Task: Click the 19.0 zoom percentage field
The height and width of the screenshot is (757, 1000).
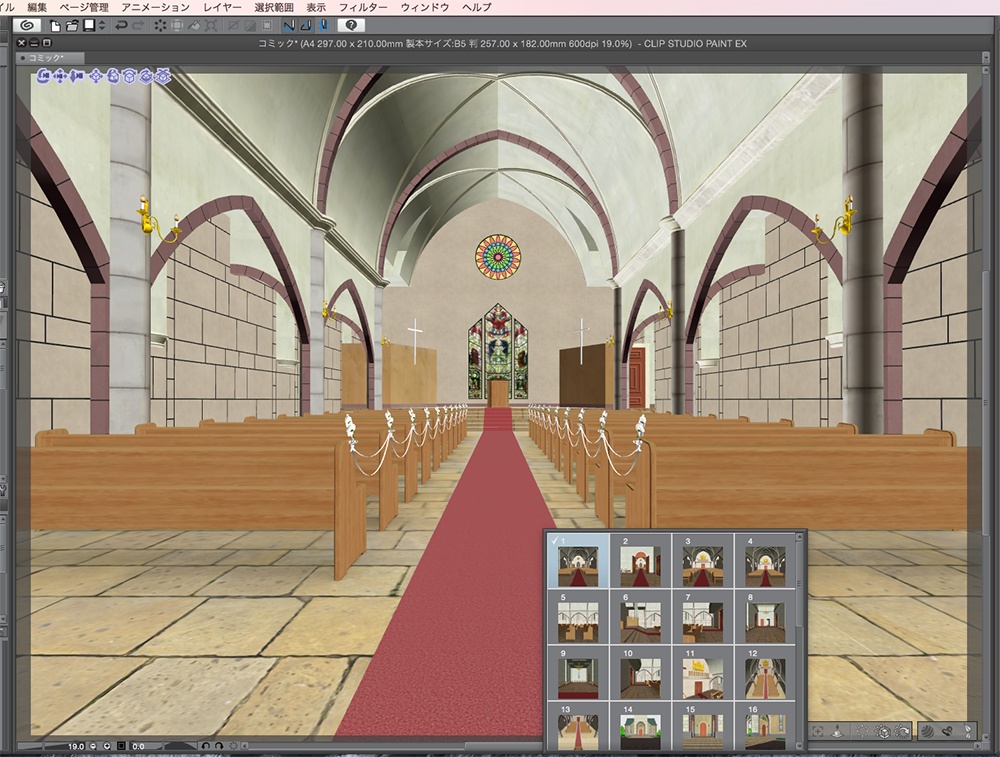Action: (64, 746)
